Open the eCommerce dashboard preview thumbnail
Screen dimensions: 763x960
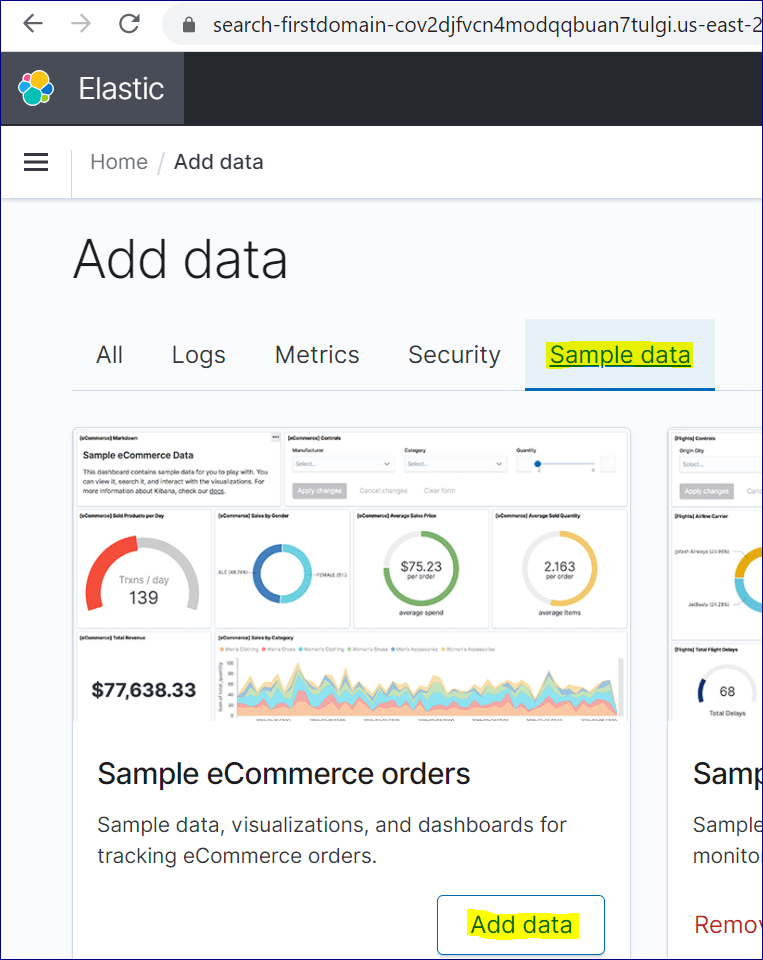351,575
